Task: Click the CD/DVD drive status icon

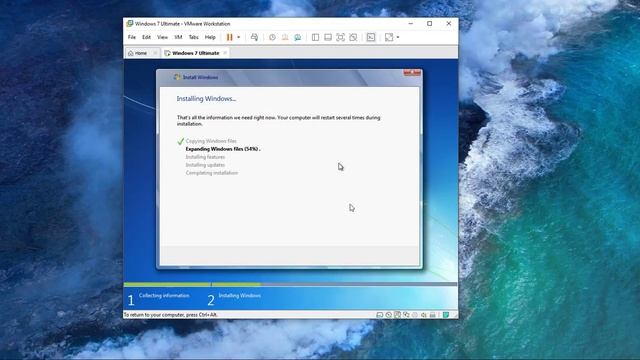Action: (389, 315)
